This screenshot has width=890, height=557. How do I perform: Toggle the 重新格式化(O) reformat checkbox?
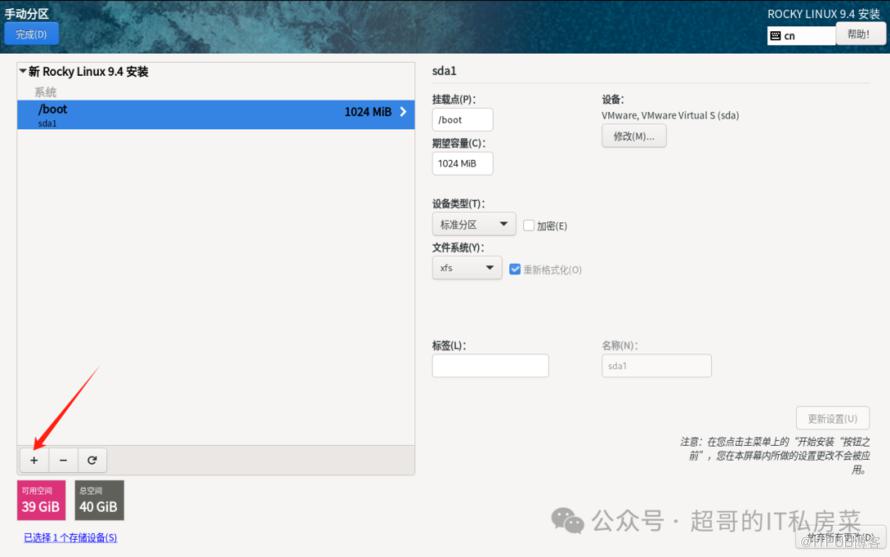tap(515, 269)
